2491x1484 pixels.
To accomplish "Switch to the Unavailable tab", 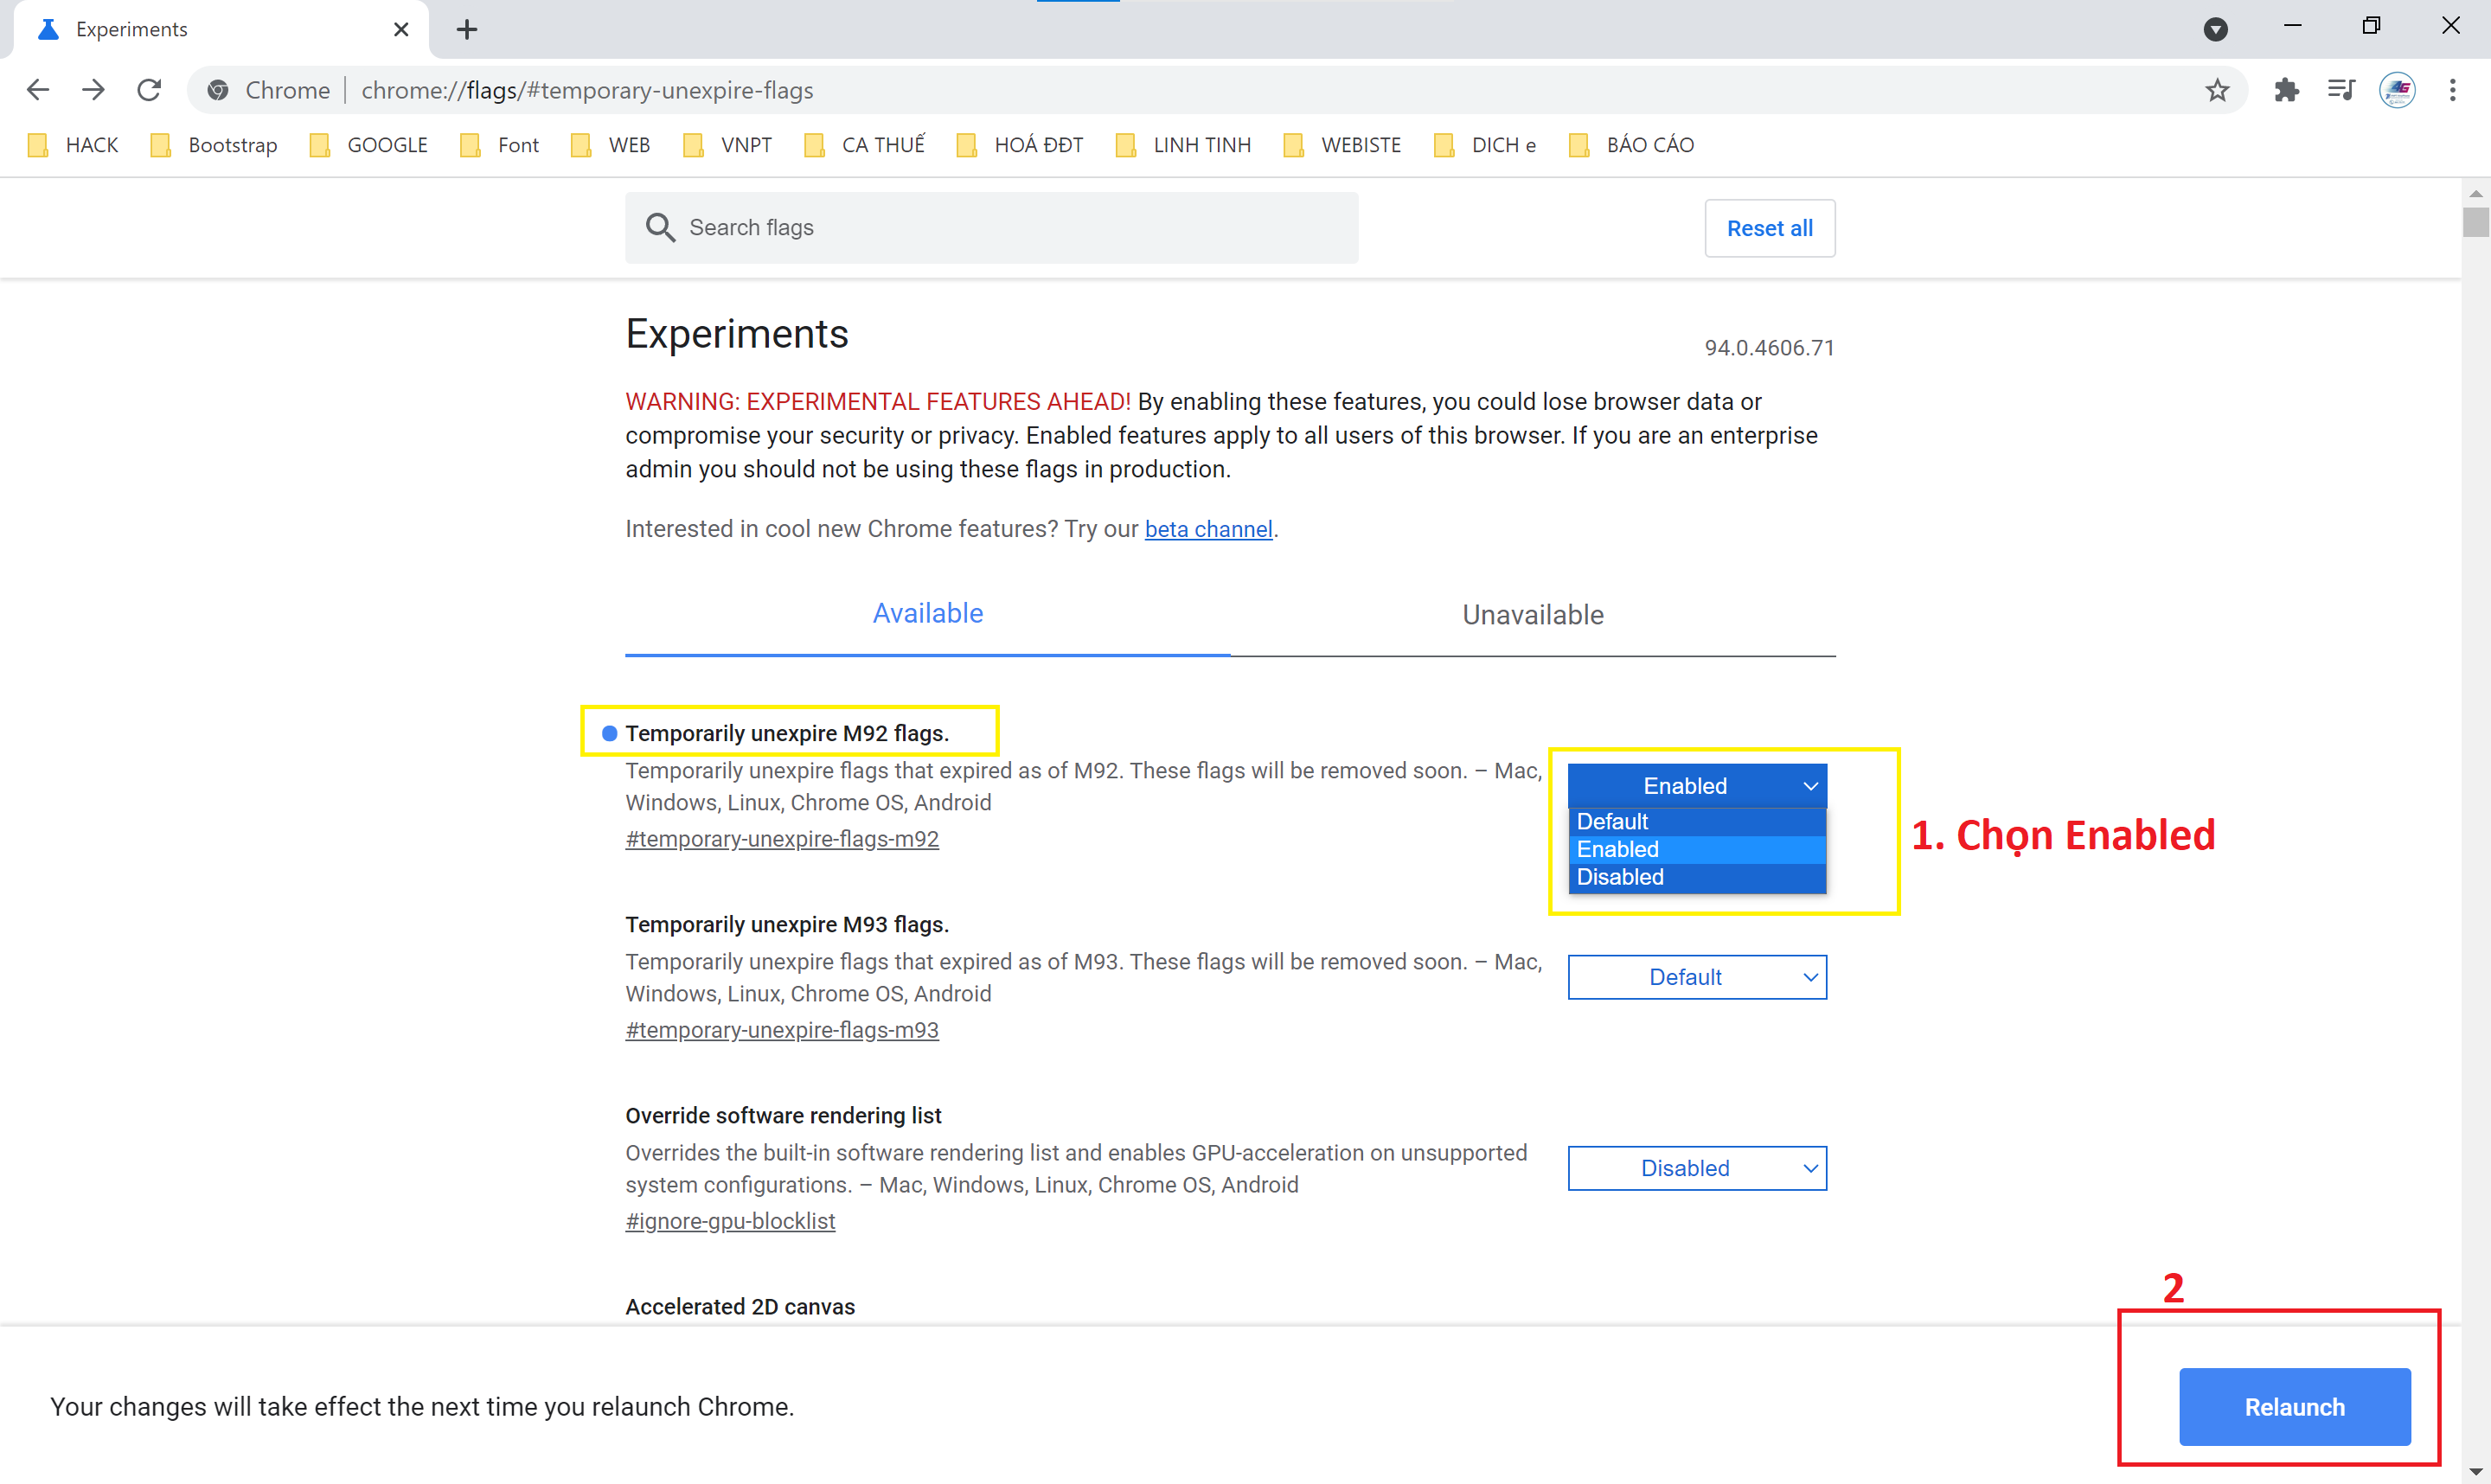I will (x=1532, y=614).
